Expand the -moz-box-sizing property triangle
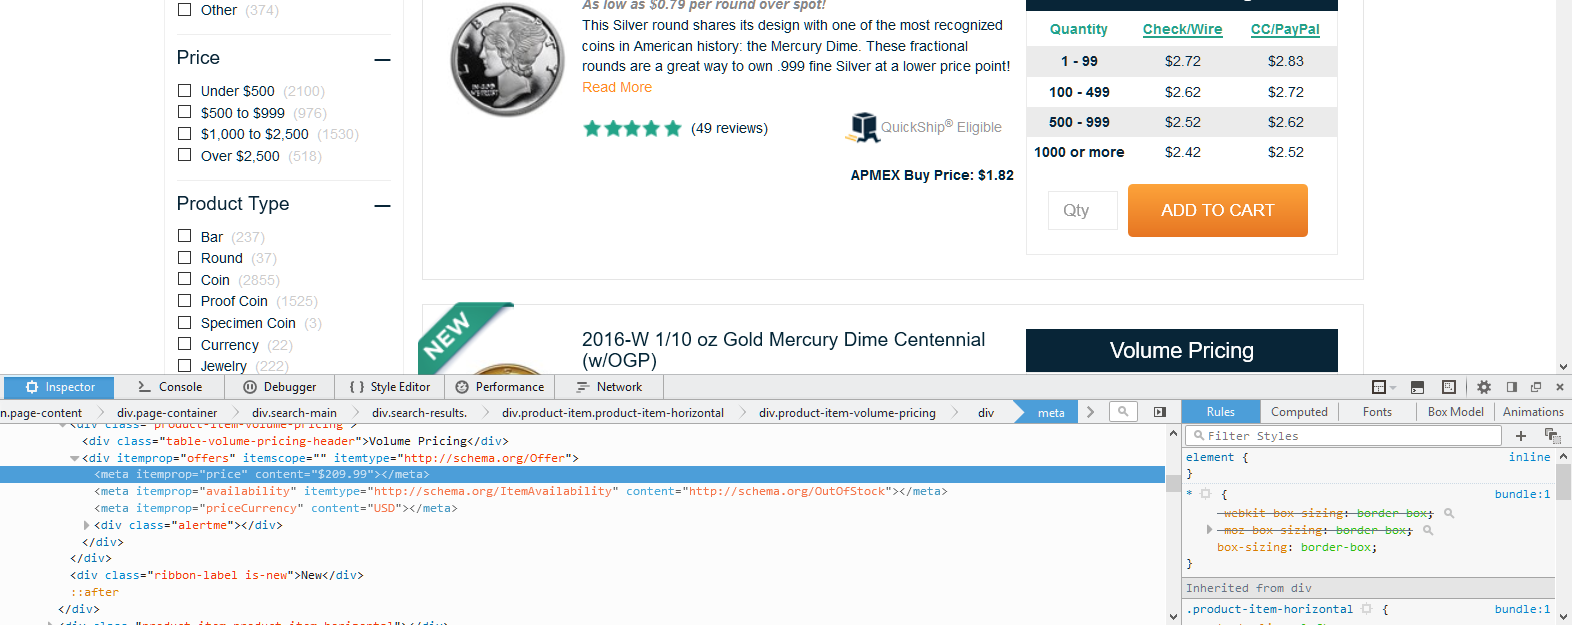The image size is (1572, 625). tap(1209, 530)
